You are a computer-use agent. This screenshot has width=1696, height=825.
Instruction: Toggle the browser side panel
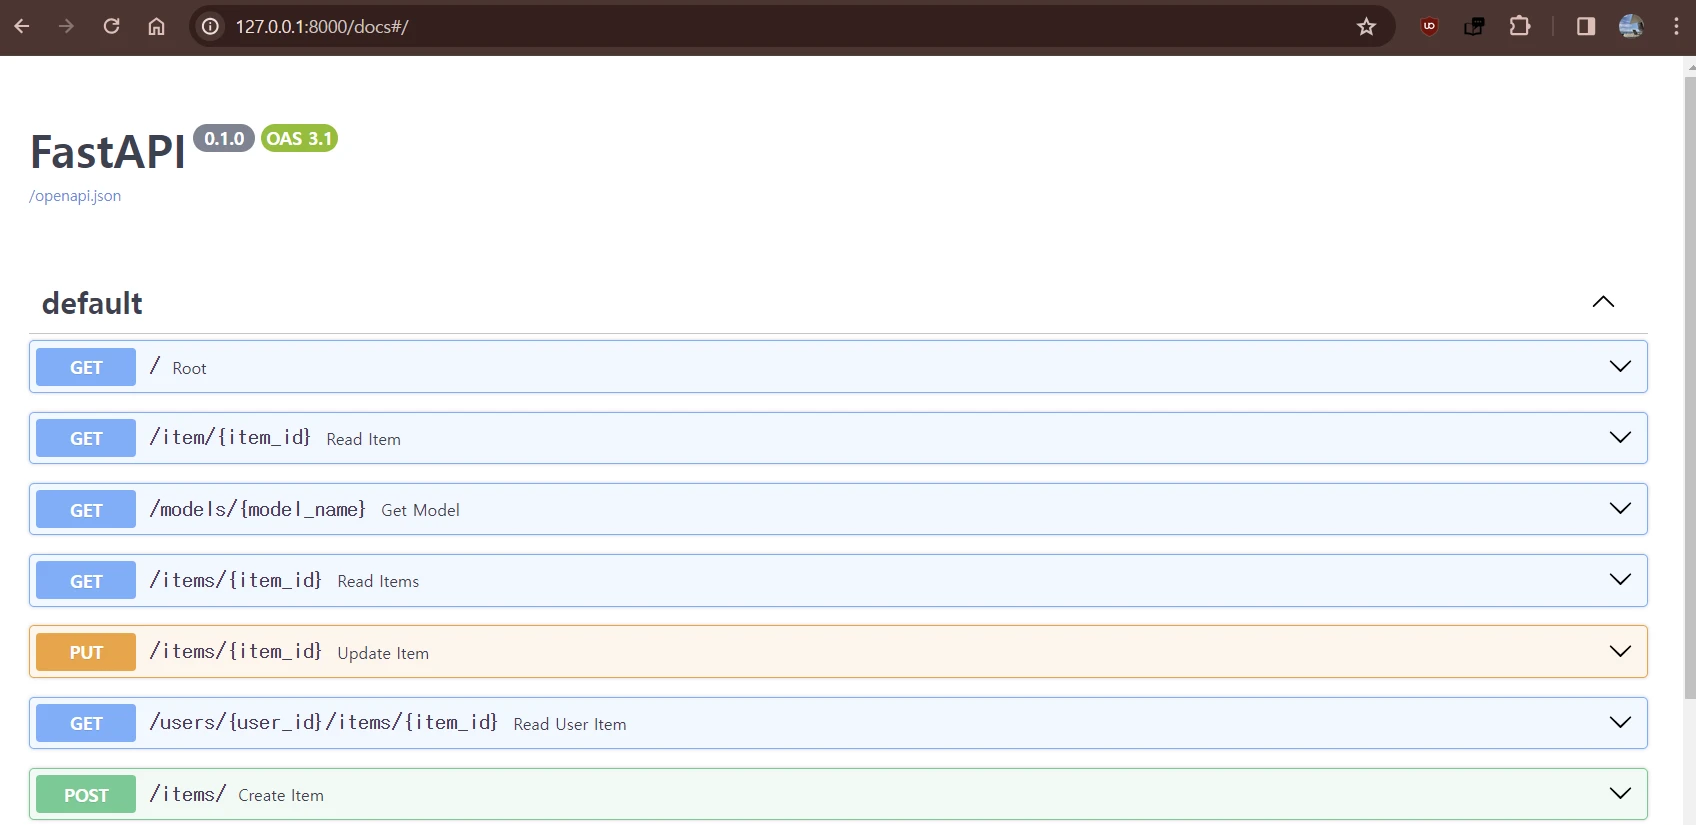point(1586,26)
